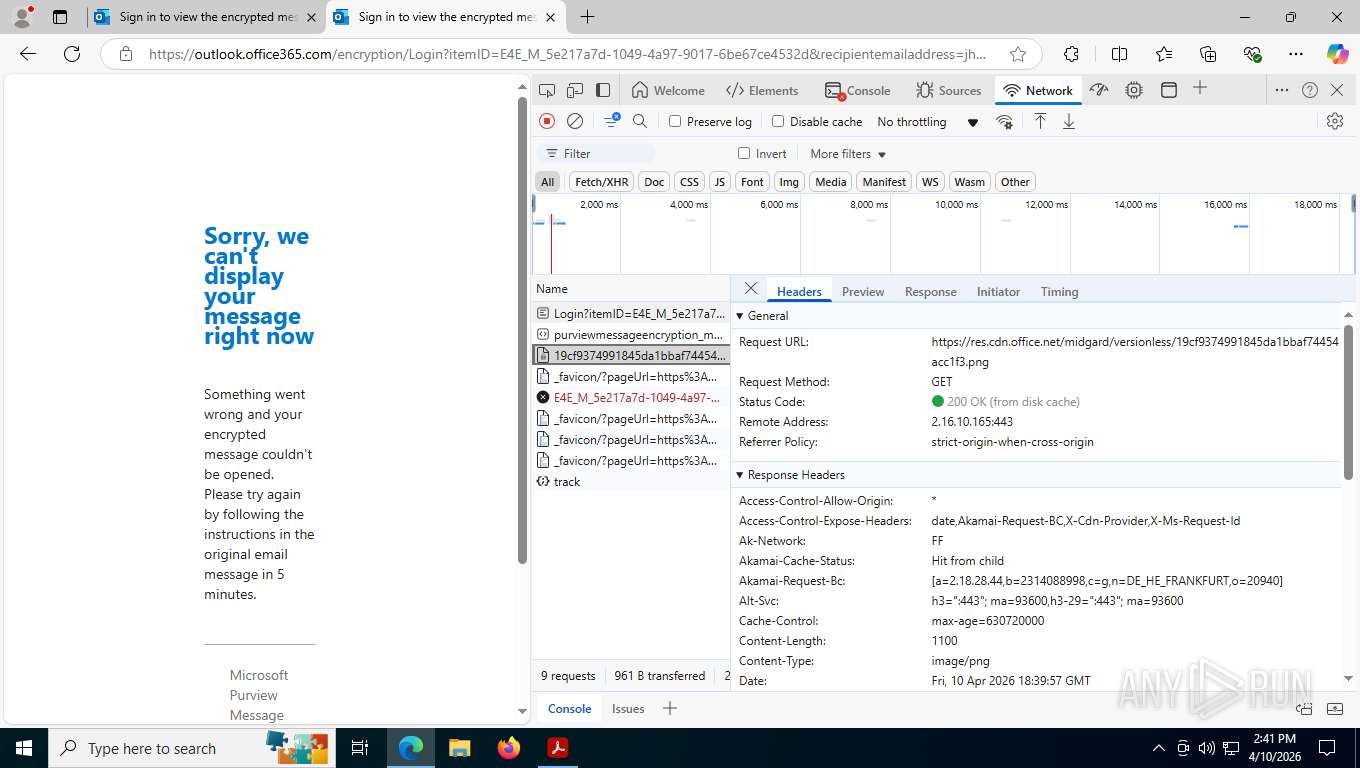The width and height of the screenshot is (1360, 768).
Task: Open browser Collections icon
Action: click(1208, 54)
